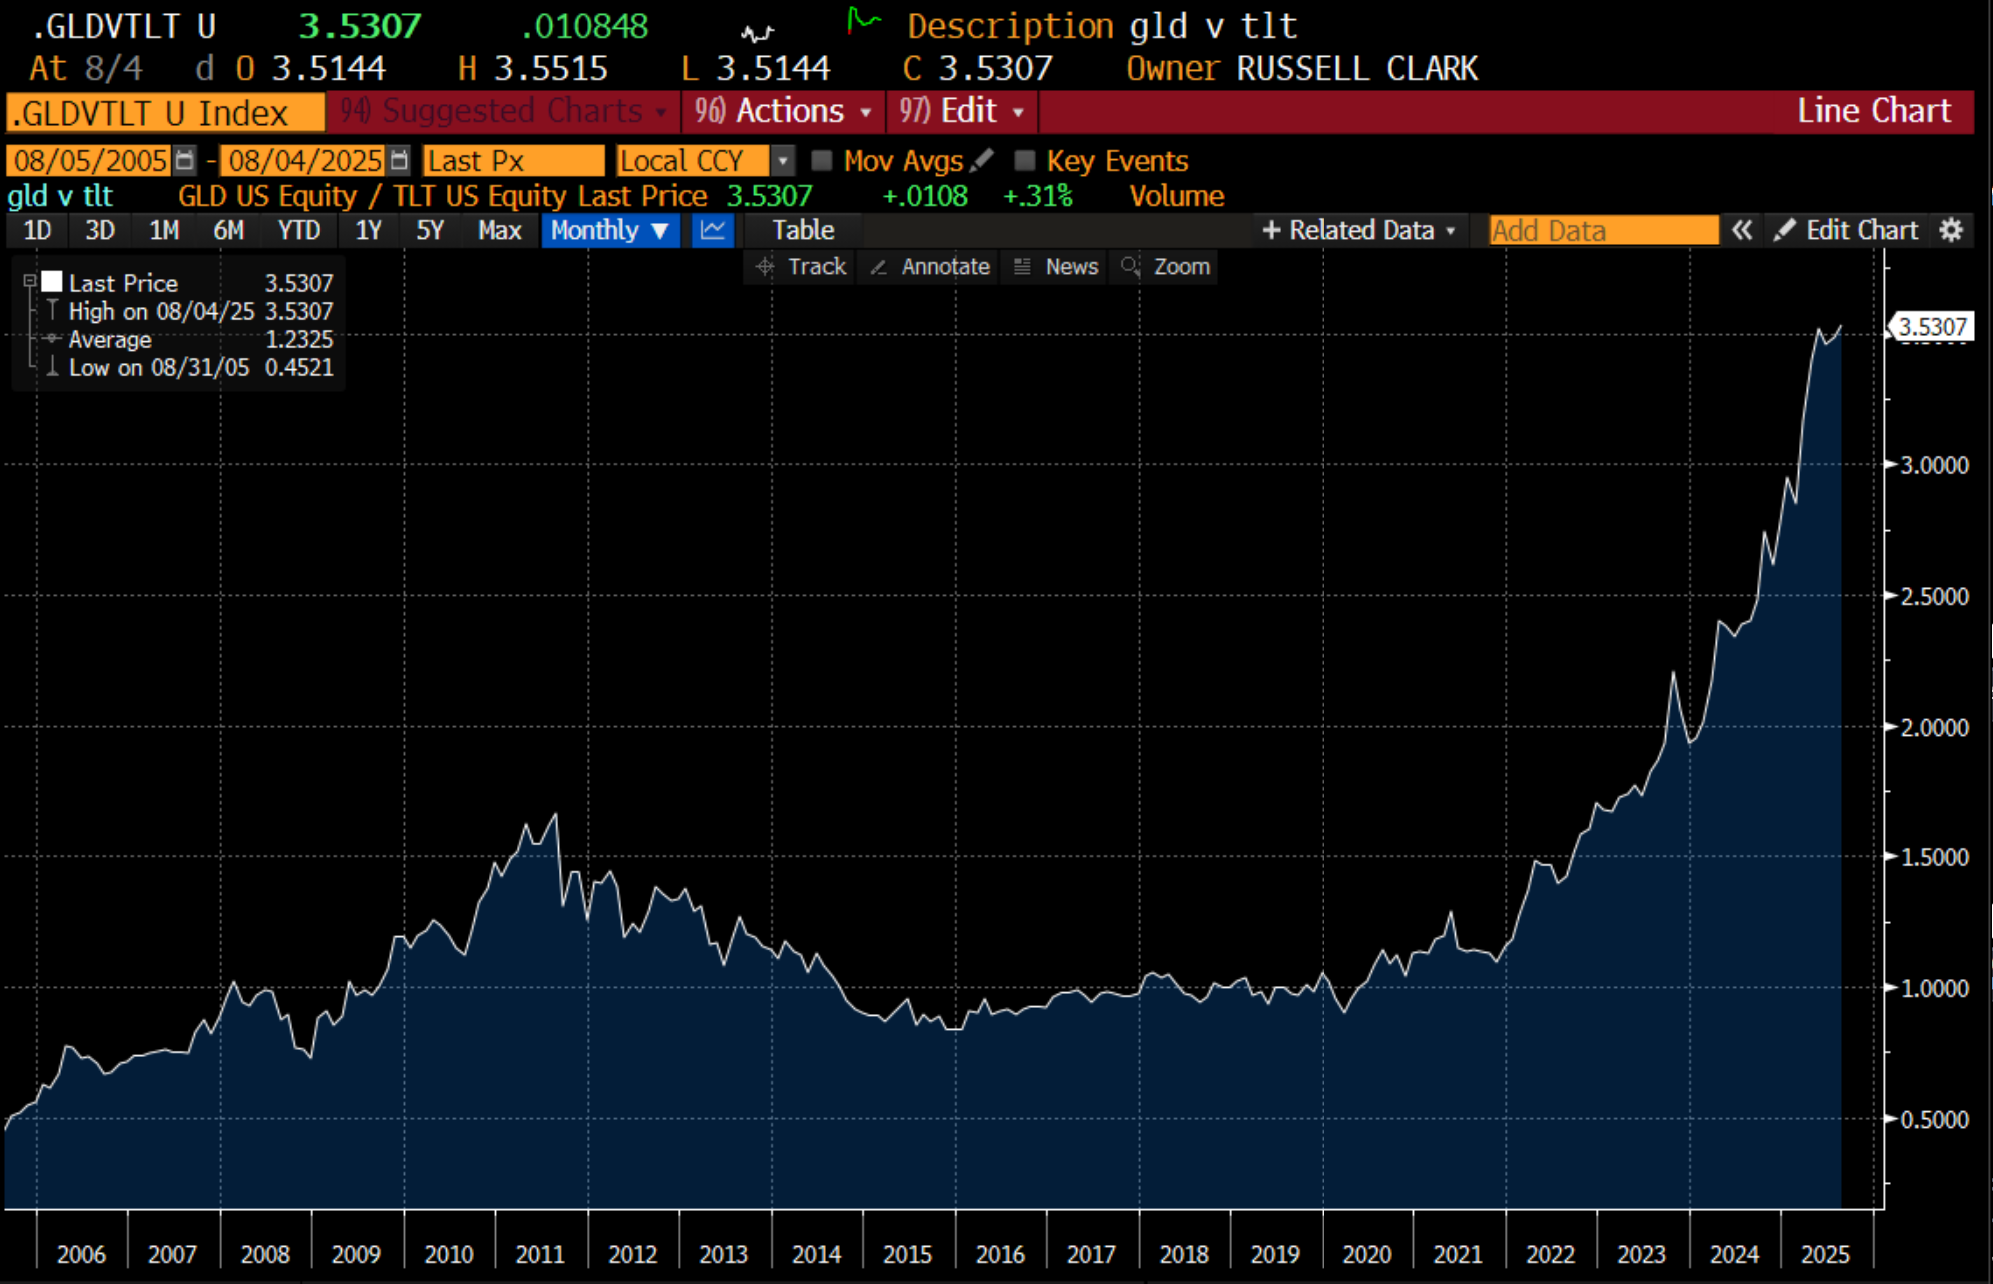The height and width of the screenshot is (1284, 1993).
Task: Select the 5Y time range
Action: 429,230
